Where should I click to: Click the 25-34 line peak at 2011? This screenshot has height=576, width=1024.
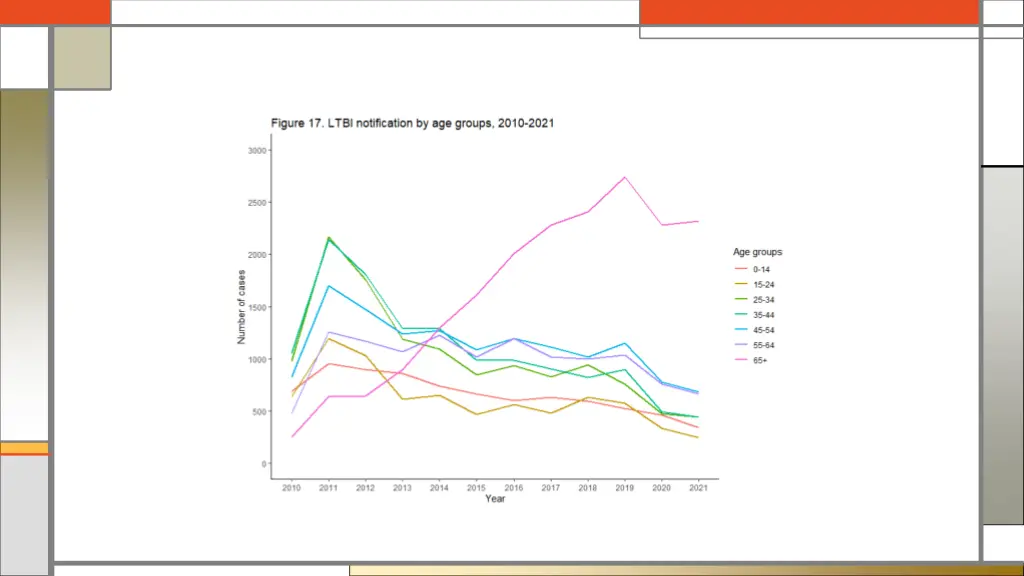[x=328, y=238]
